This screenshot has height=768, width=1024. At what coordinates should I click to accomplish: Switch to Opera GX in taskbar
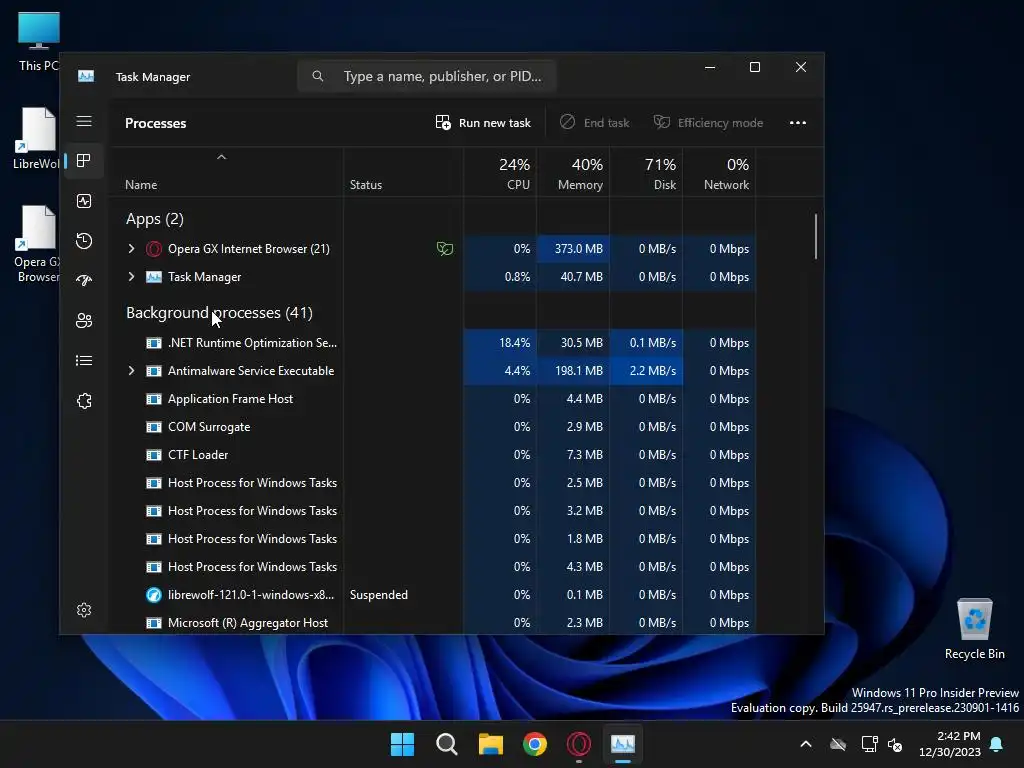pyautogui.click(x=579, y=744)
